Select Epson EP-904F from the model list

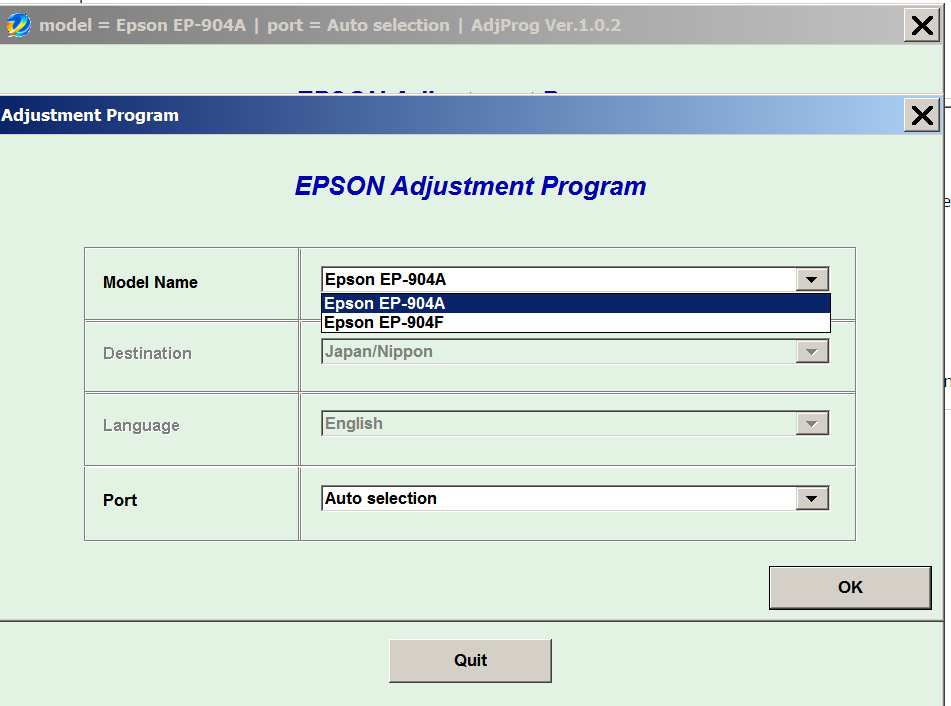576,323
